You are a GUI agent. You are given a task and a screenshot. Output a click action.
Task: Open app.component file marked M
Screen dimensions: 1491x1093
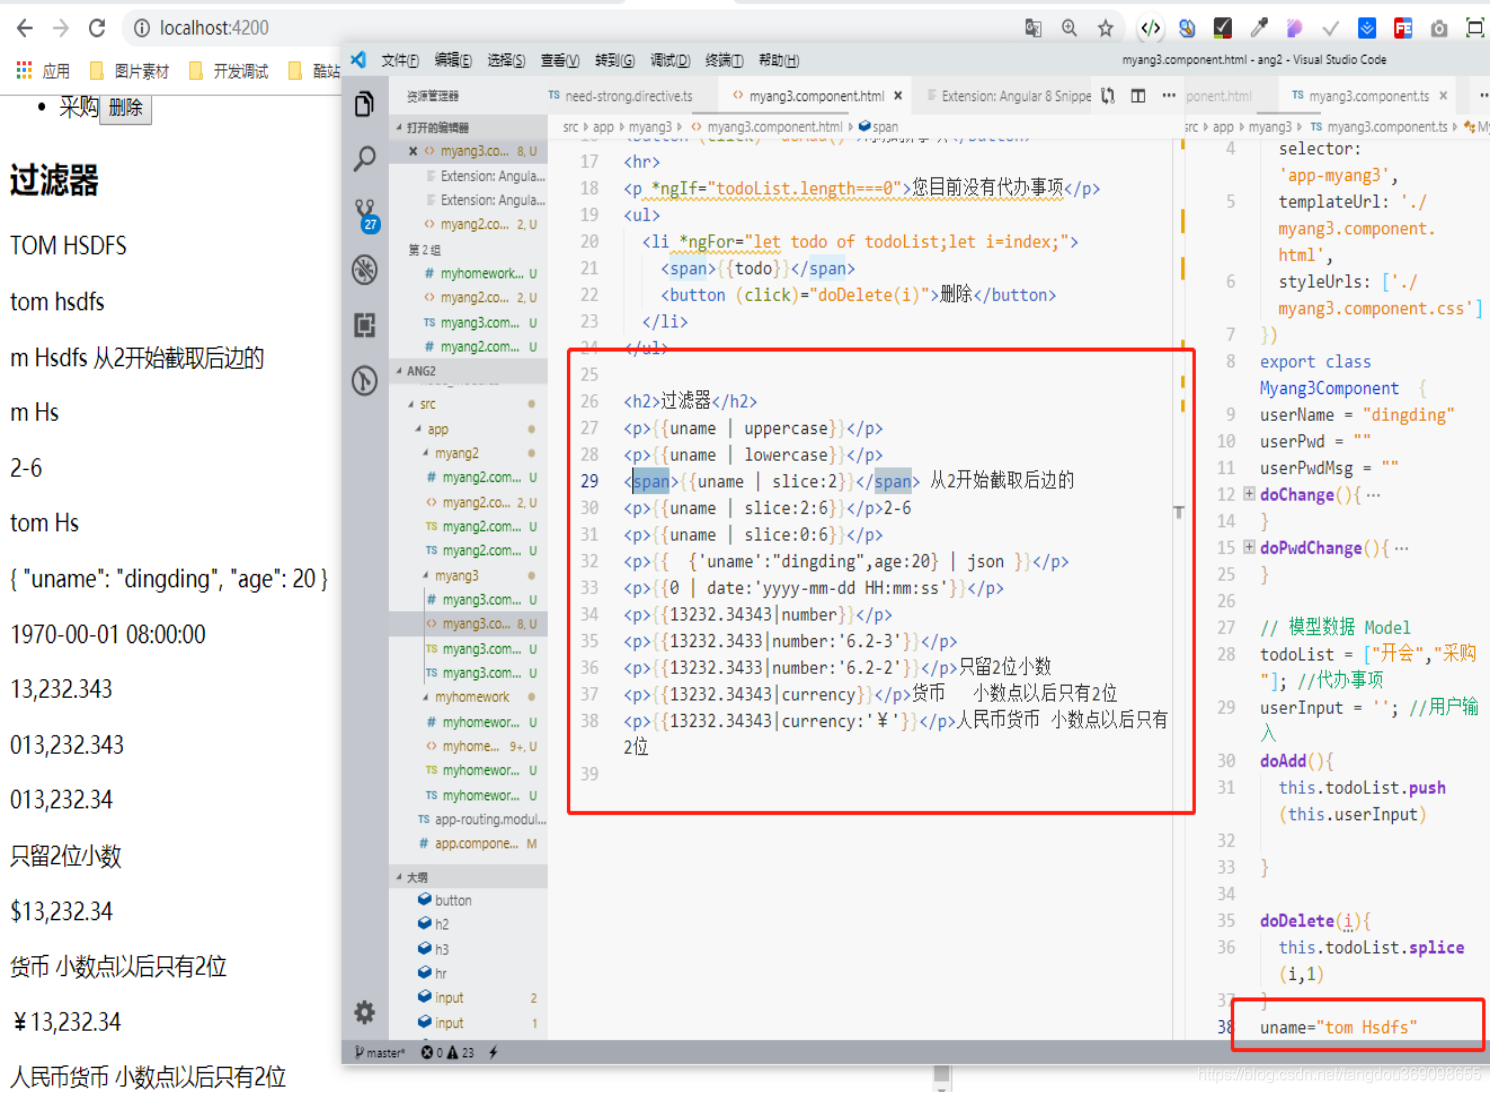[480, 843]
